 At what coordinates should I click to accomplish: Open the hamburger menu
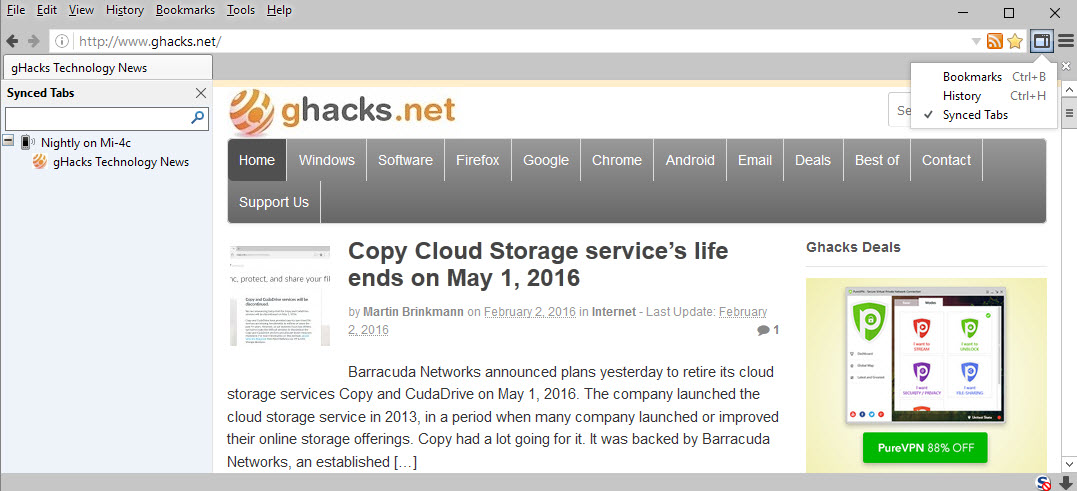click(x=1065, y=41)
